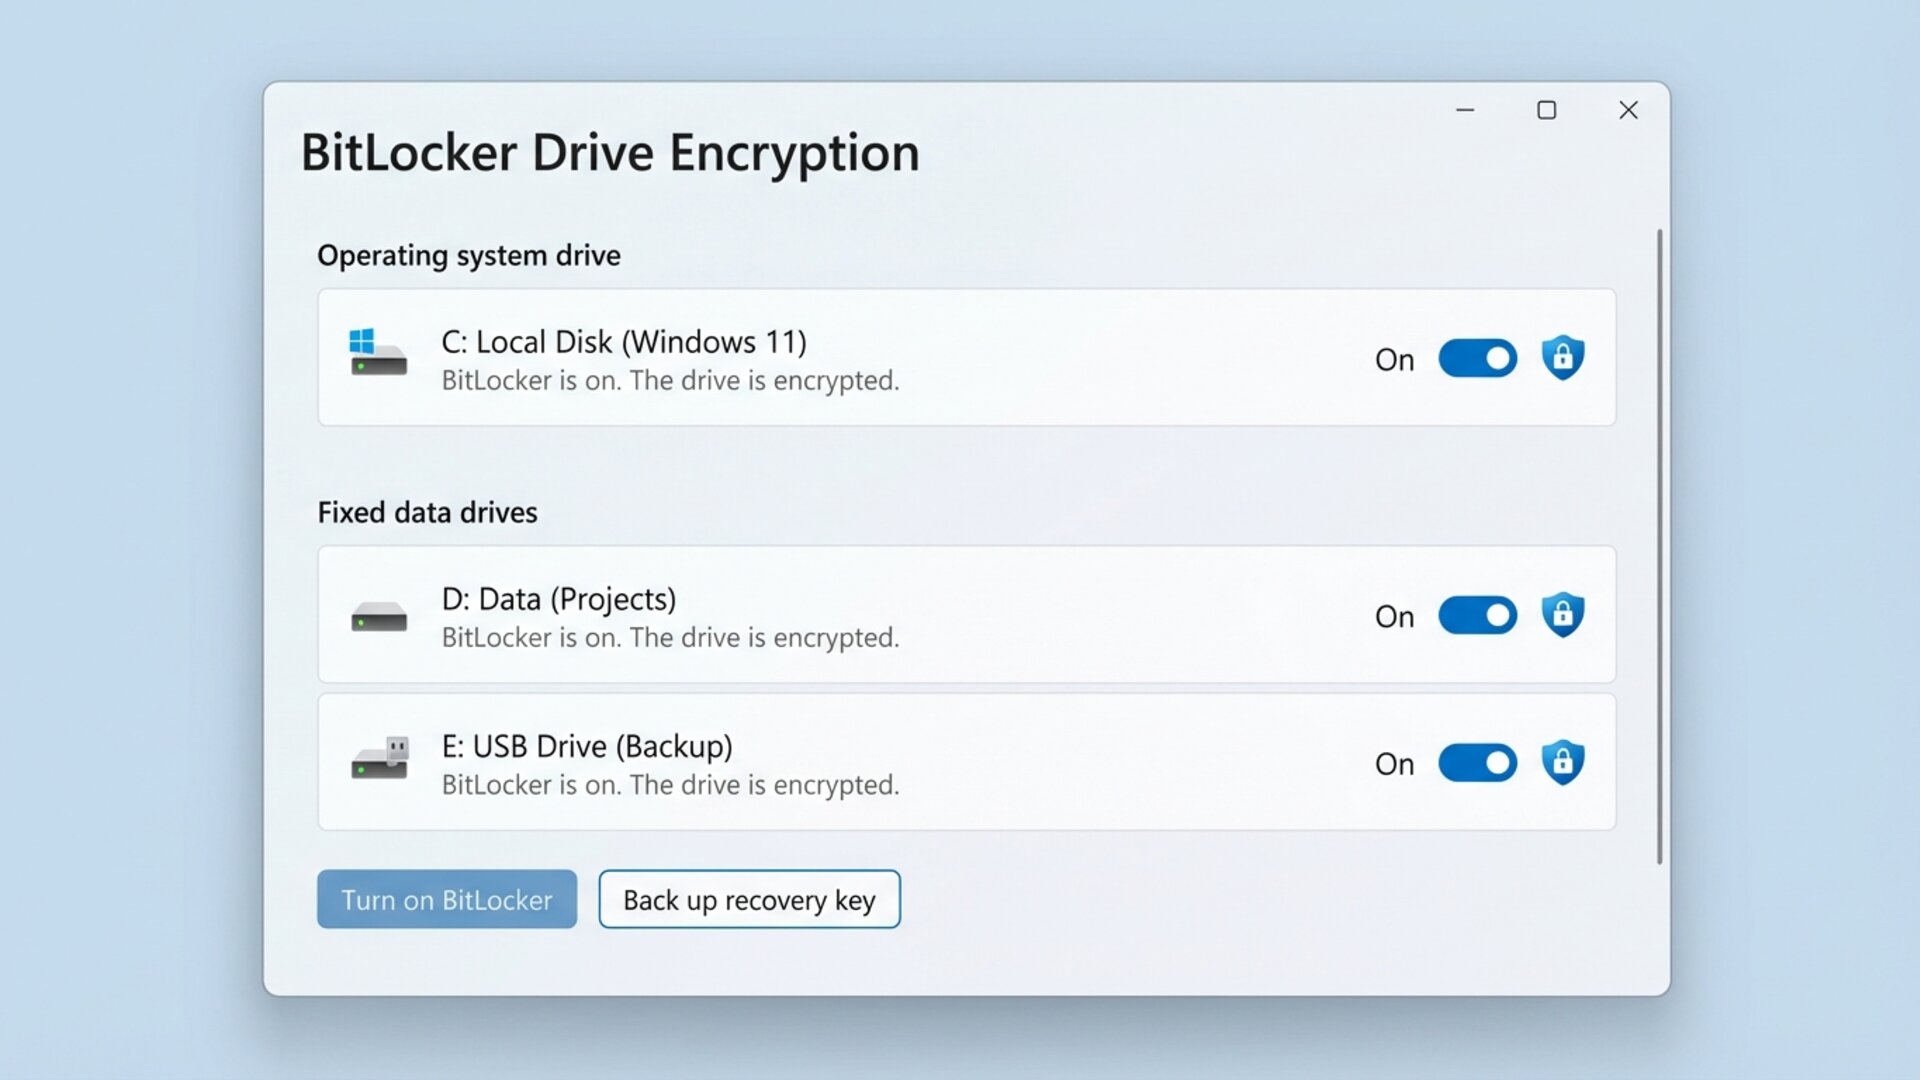Click the lock shield beside the E: drive toggle

click(1564, 761)
